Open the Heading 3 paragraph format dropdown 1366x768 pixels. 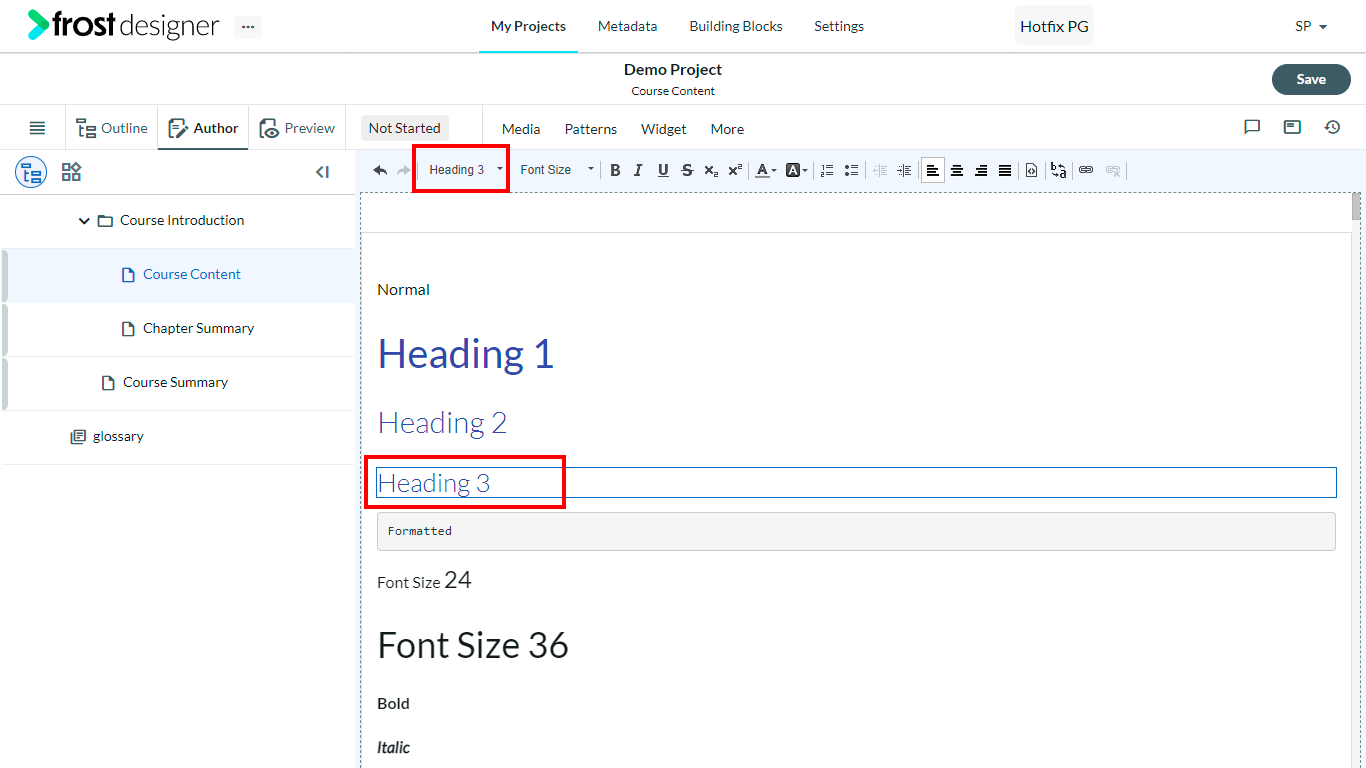coord(466,170)
